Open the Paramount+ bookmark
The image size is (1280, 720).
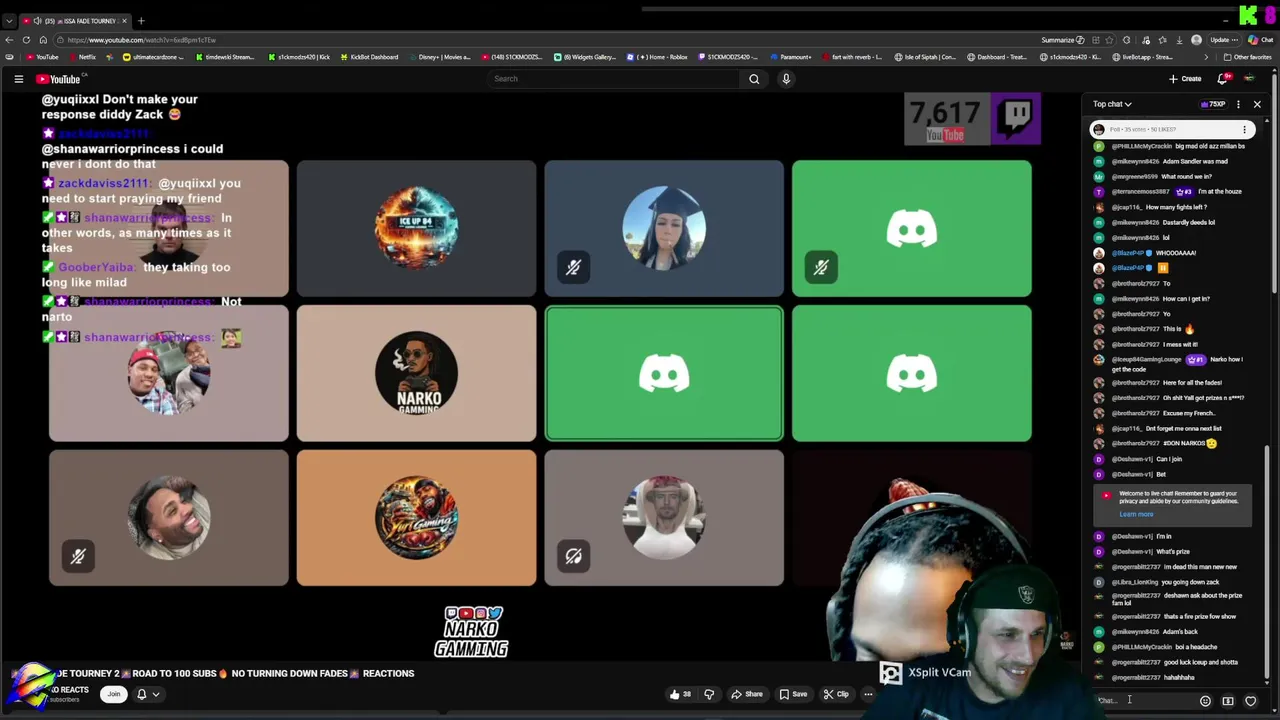tap(790, 57)
